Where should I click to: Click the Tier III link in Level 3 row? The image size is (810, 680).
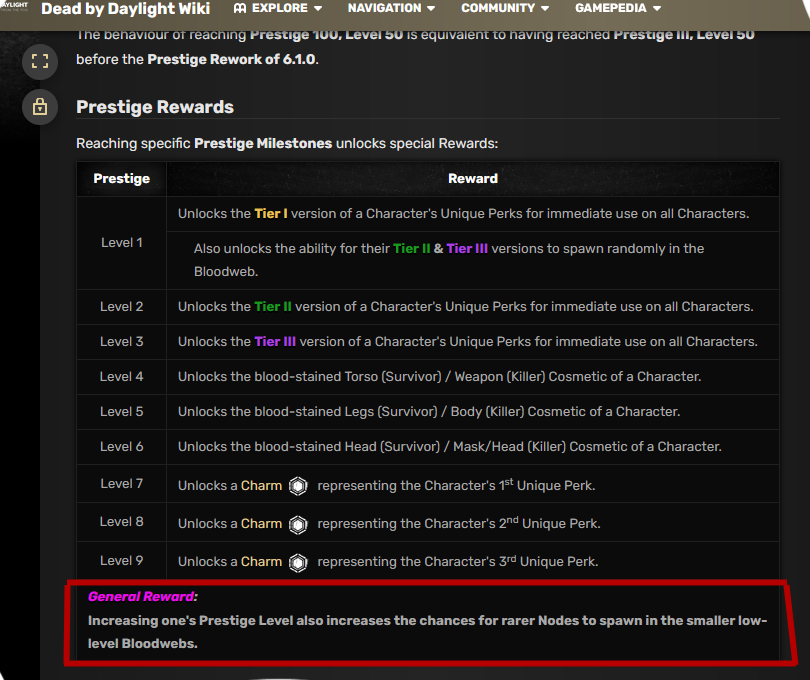click(x=275, y=342)
